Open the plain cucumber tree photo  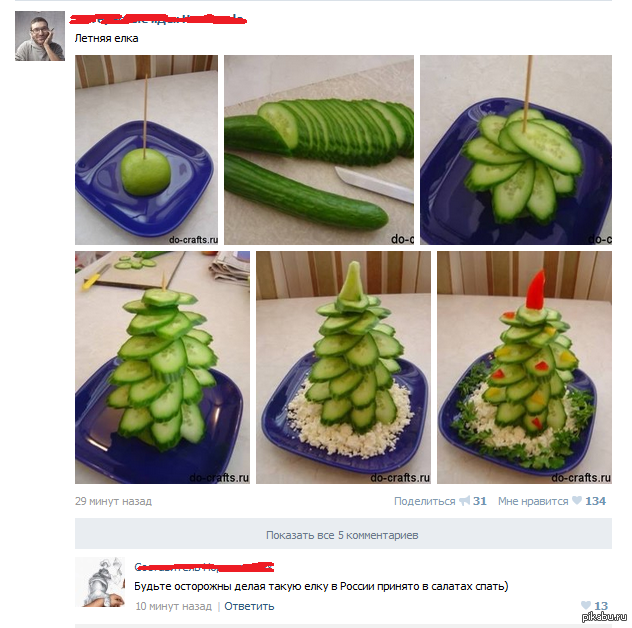pyautogui.click(x=162, y=367)
